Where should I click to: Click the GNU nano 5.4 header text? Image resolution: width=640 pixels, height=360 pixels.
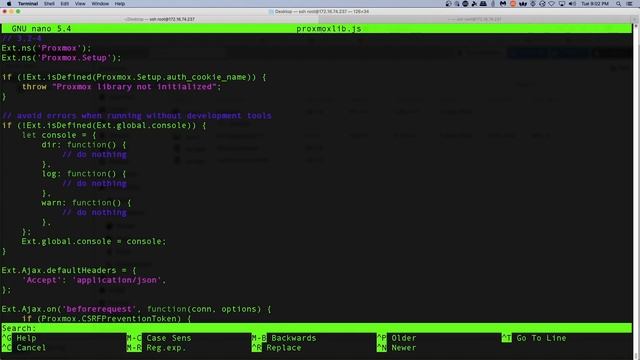tap(41, 29)
